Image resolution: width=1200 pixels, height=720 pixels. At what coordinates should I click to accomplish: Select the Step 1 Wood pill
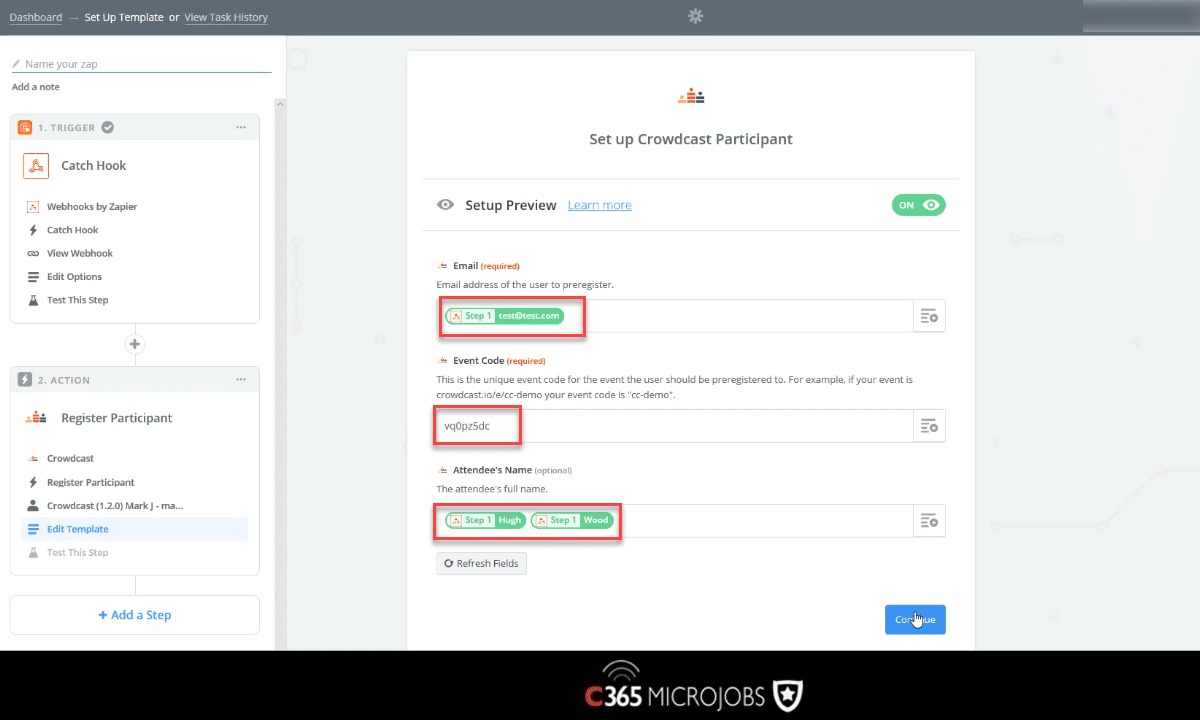[x=572, y=520]
